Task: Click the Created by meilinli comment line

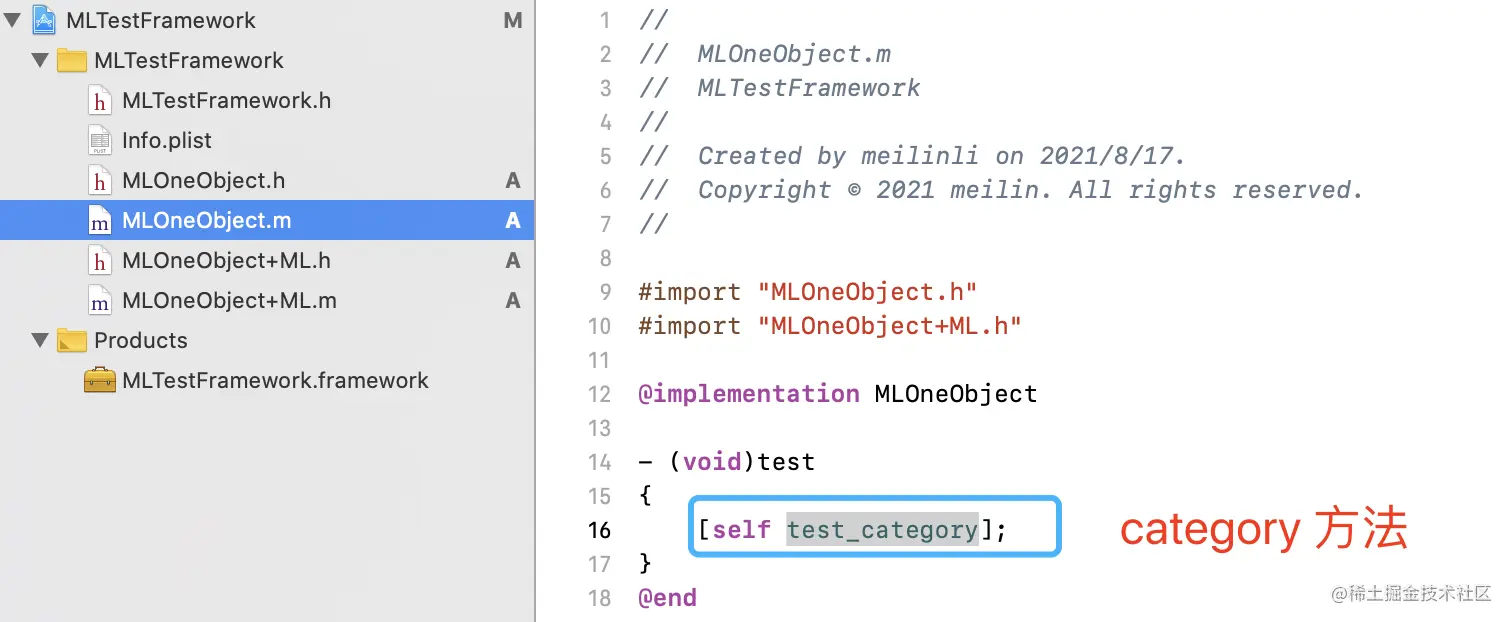Action: click(912, 155)
